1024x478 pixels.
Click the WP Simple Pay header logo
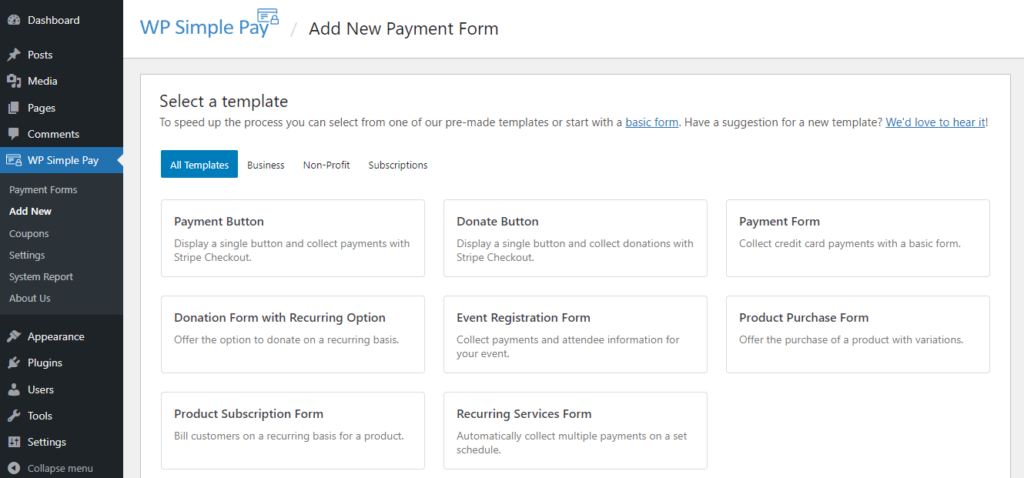(x=209, y=25)
